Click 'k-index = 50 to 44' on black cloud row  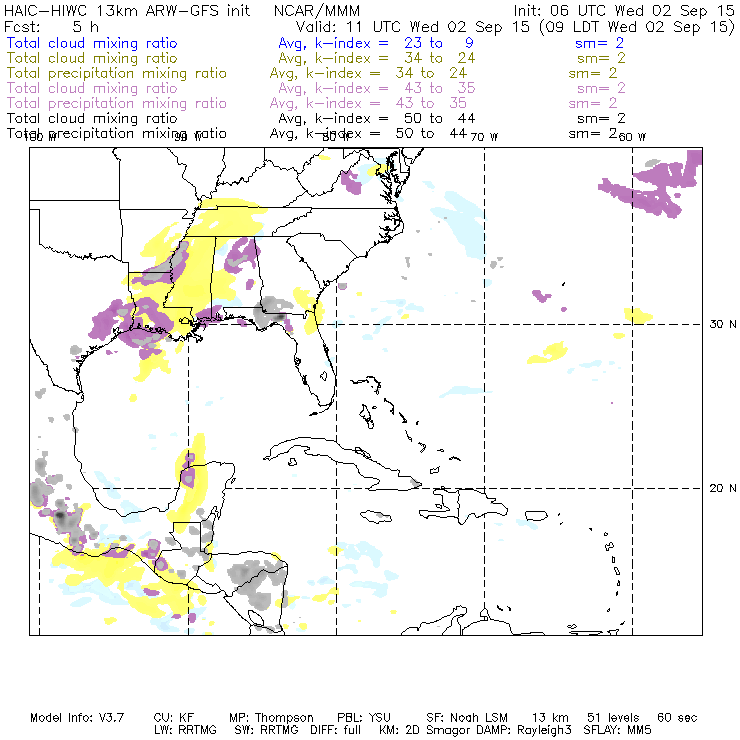point(395,118)
